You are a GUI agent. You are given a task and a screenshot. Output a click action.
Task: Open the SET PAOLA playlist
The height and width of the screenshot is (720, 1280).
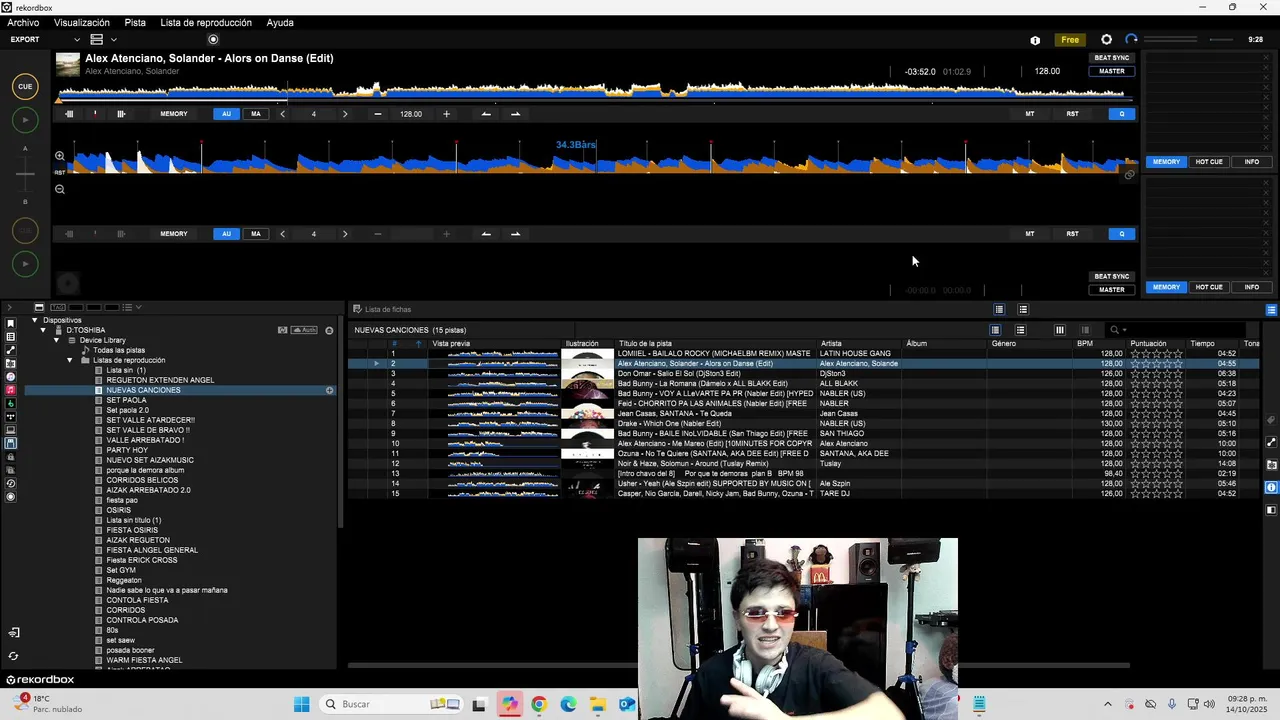(126, 400)
